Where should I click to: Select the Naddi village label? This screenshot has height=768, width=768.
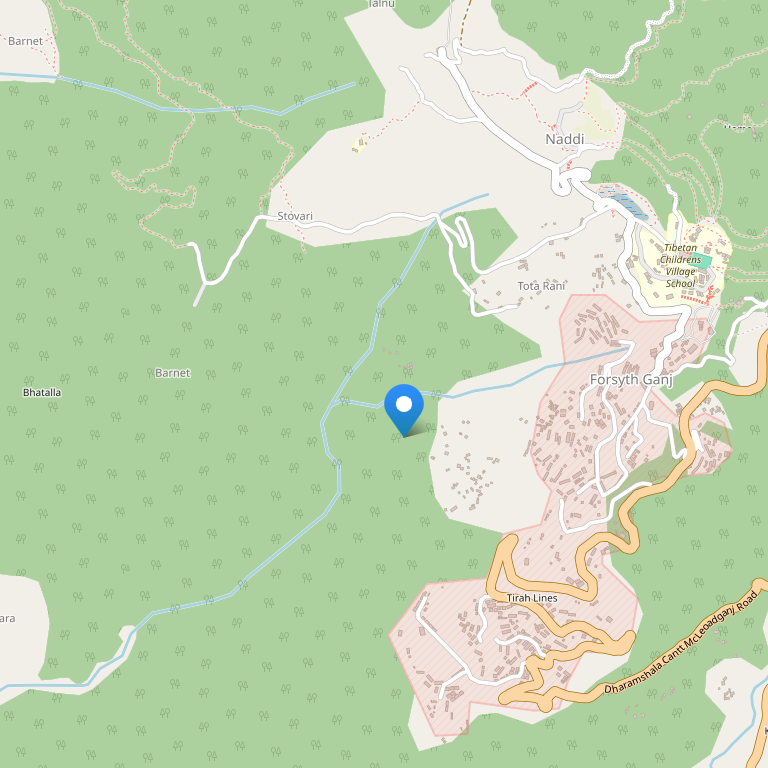(x=565, y=140)
